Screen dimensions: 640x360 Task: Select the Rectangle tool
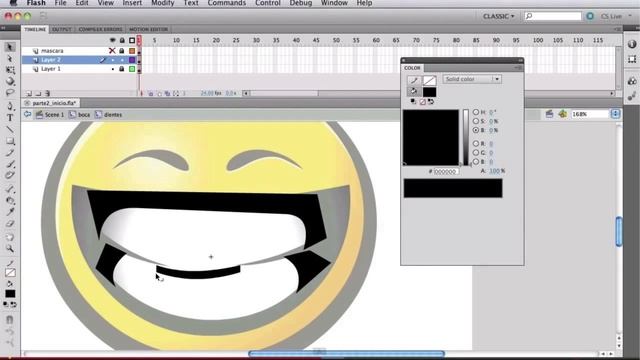pos(10,141)
